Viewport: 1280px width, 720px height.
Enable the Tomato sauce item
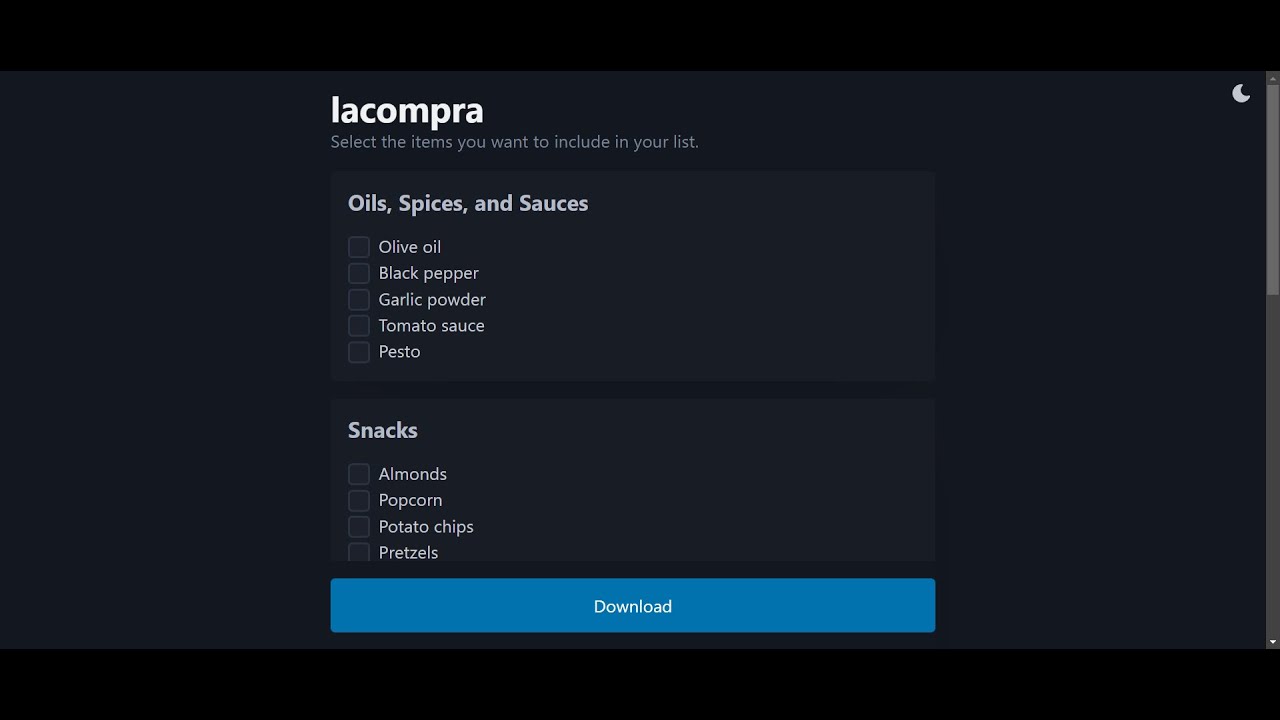point(358,325)
